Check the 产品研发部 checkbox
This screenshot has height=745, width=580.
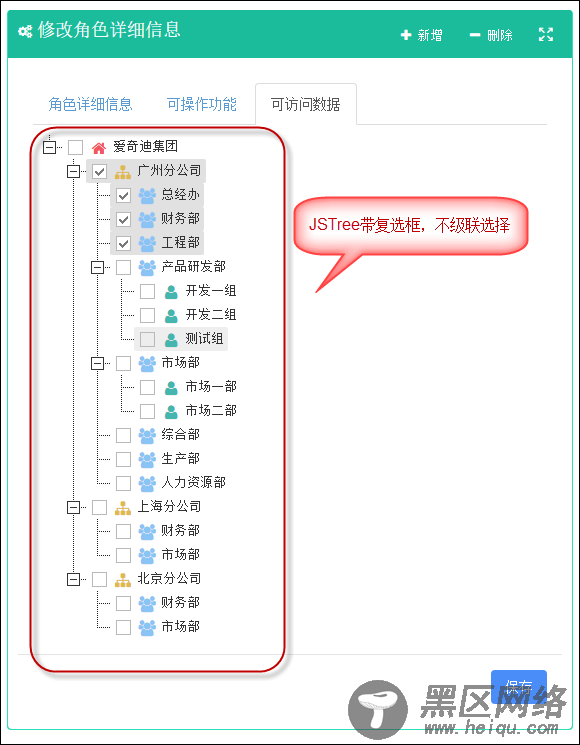(124, 267)
